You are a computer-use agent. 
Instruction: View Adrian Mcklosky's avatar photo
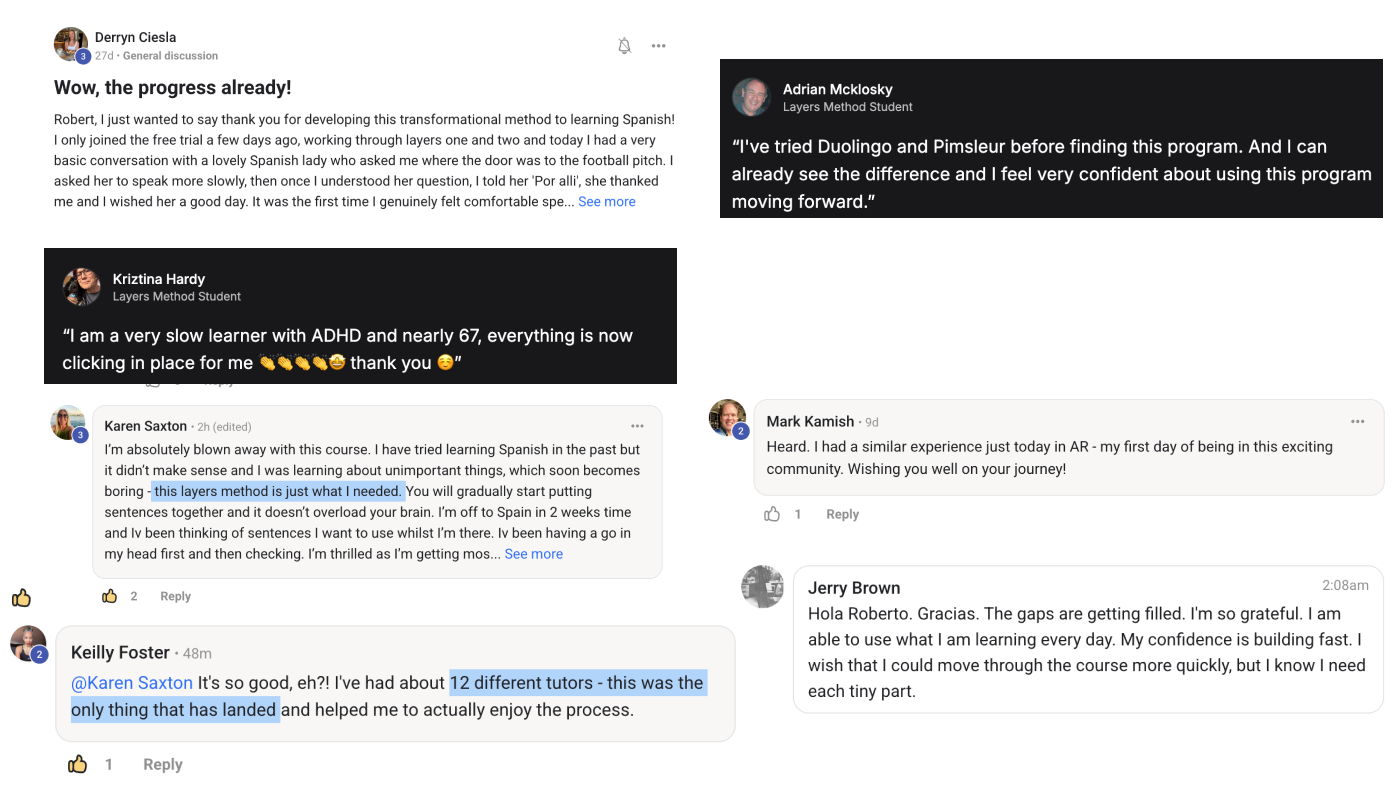click(751, 97)
